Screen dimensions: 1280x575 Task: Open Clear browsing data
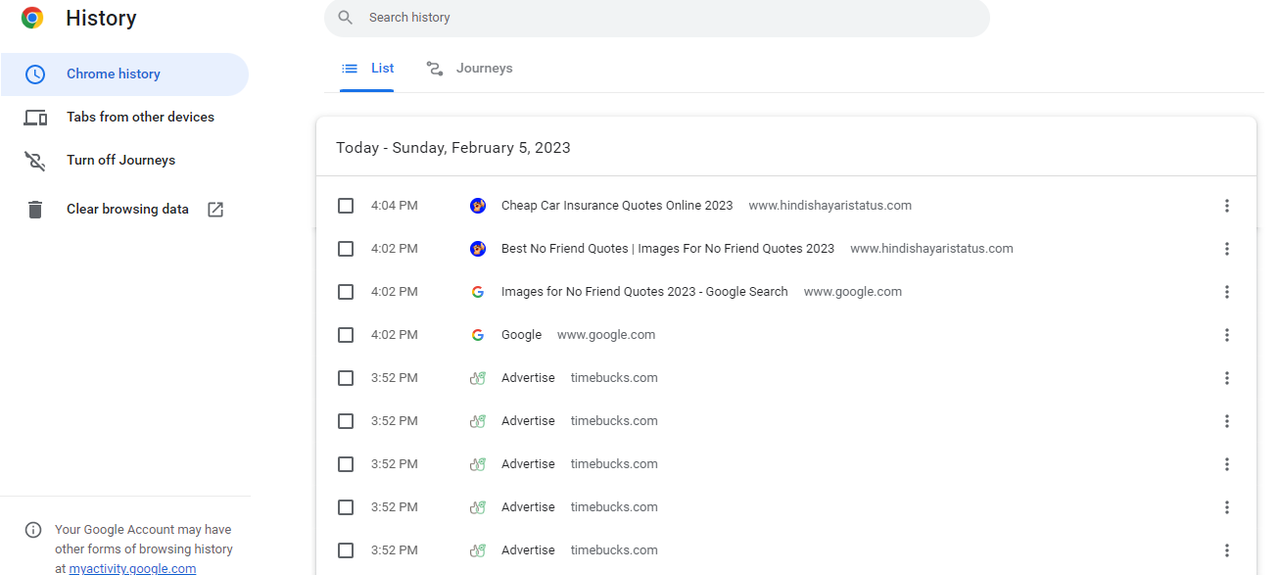(x=124, y=209)
